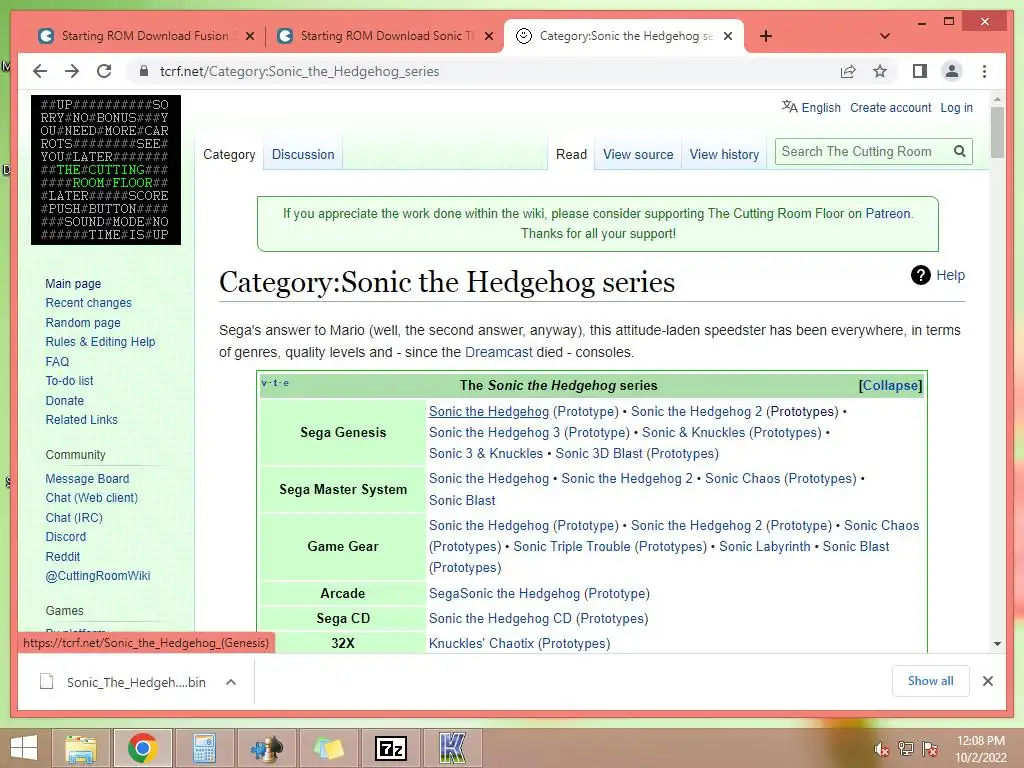Click the English language link
The height and width of the screenshot is (768, 1024).
[x=821, y=108]
